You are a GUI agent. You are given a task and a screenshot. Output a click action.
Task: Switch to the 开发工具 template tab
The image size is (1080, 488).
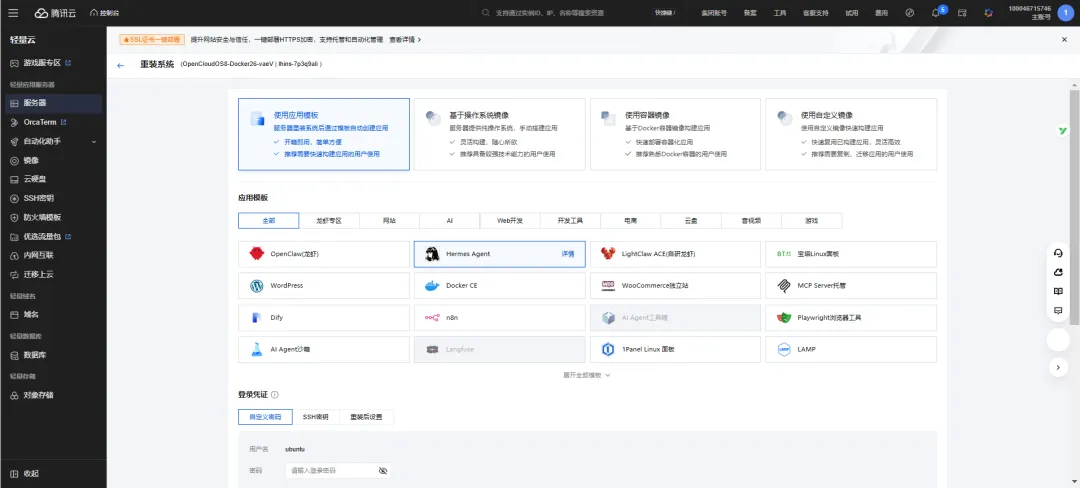click(x=570, y=221)
